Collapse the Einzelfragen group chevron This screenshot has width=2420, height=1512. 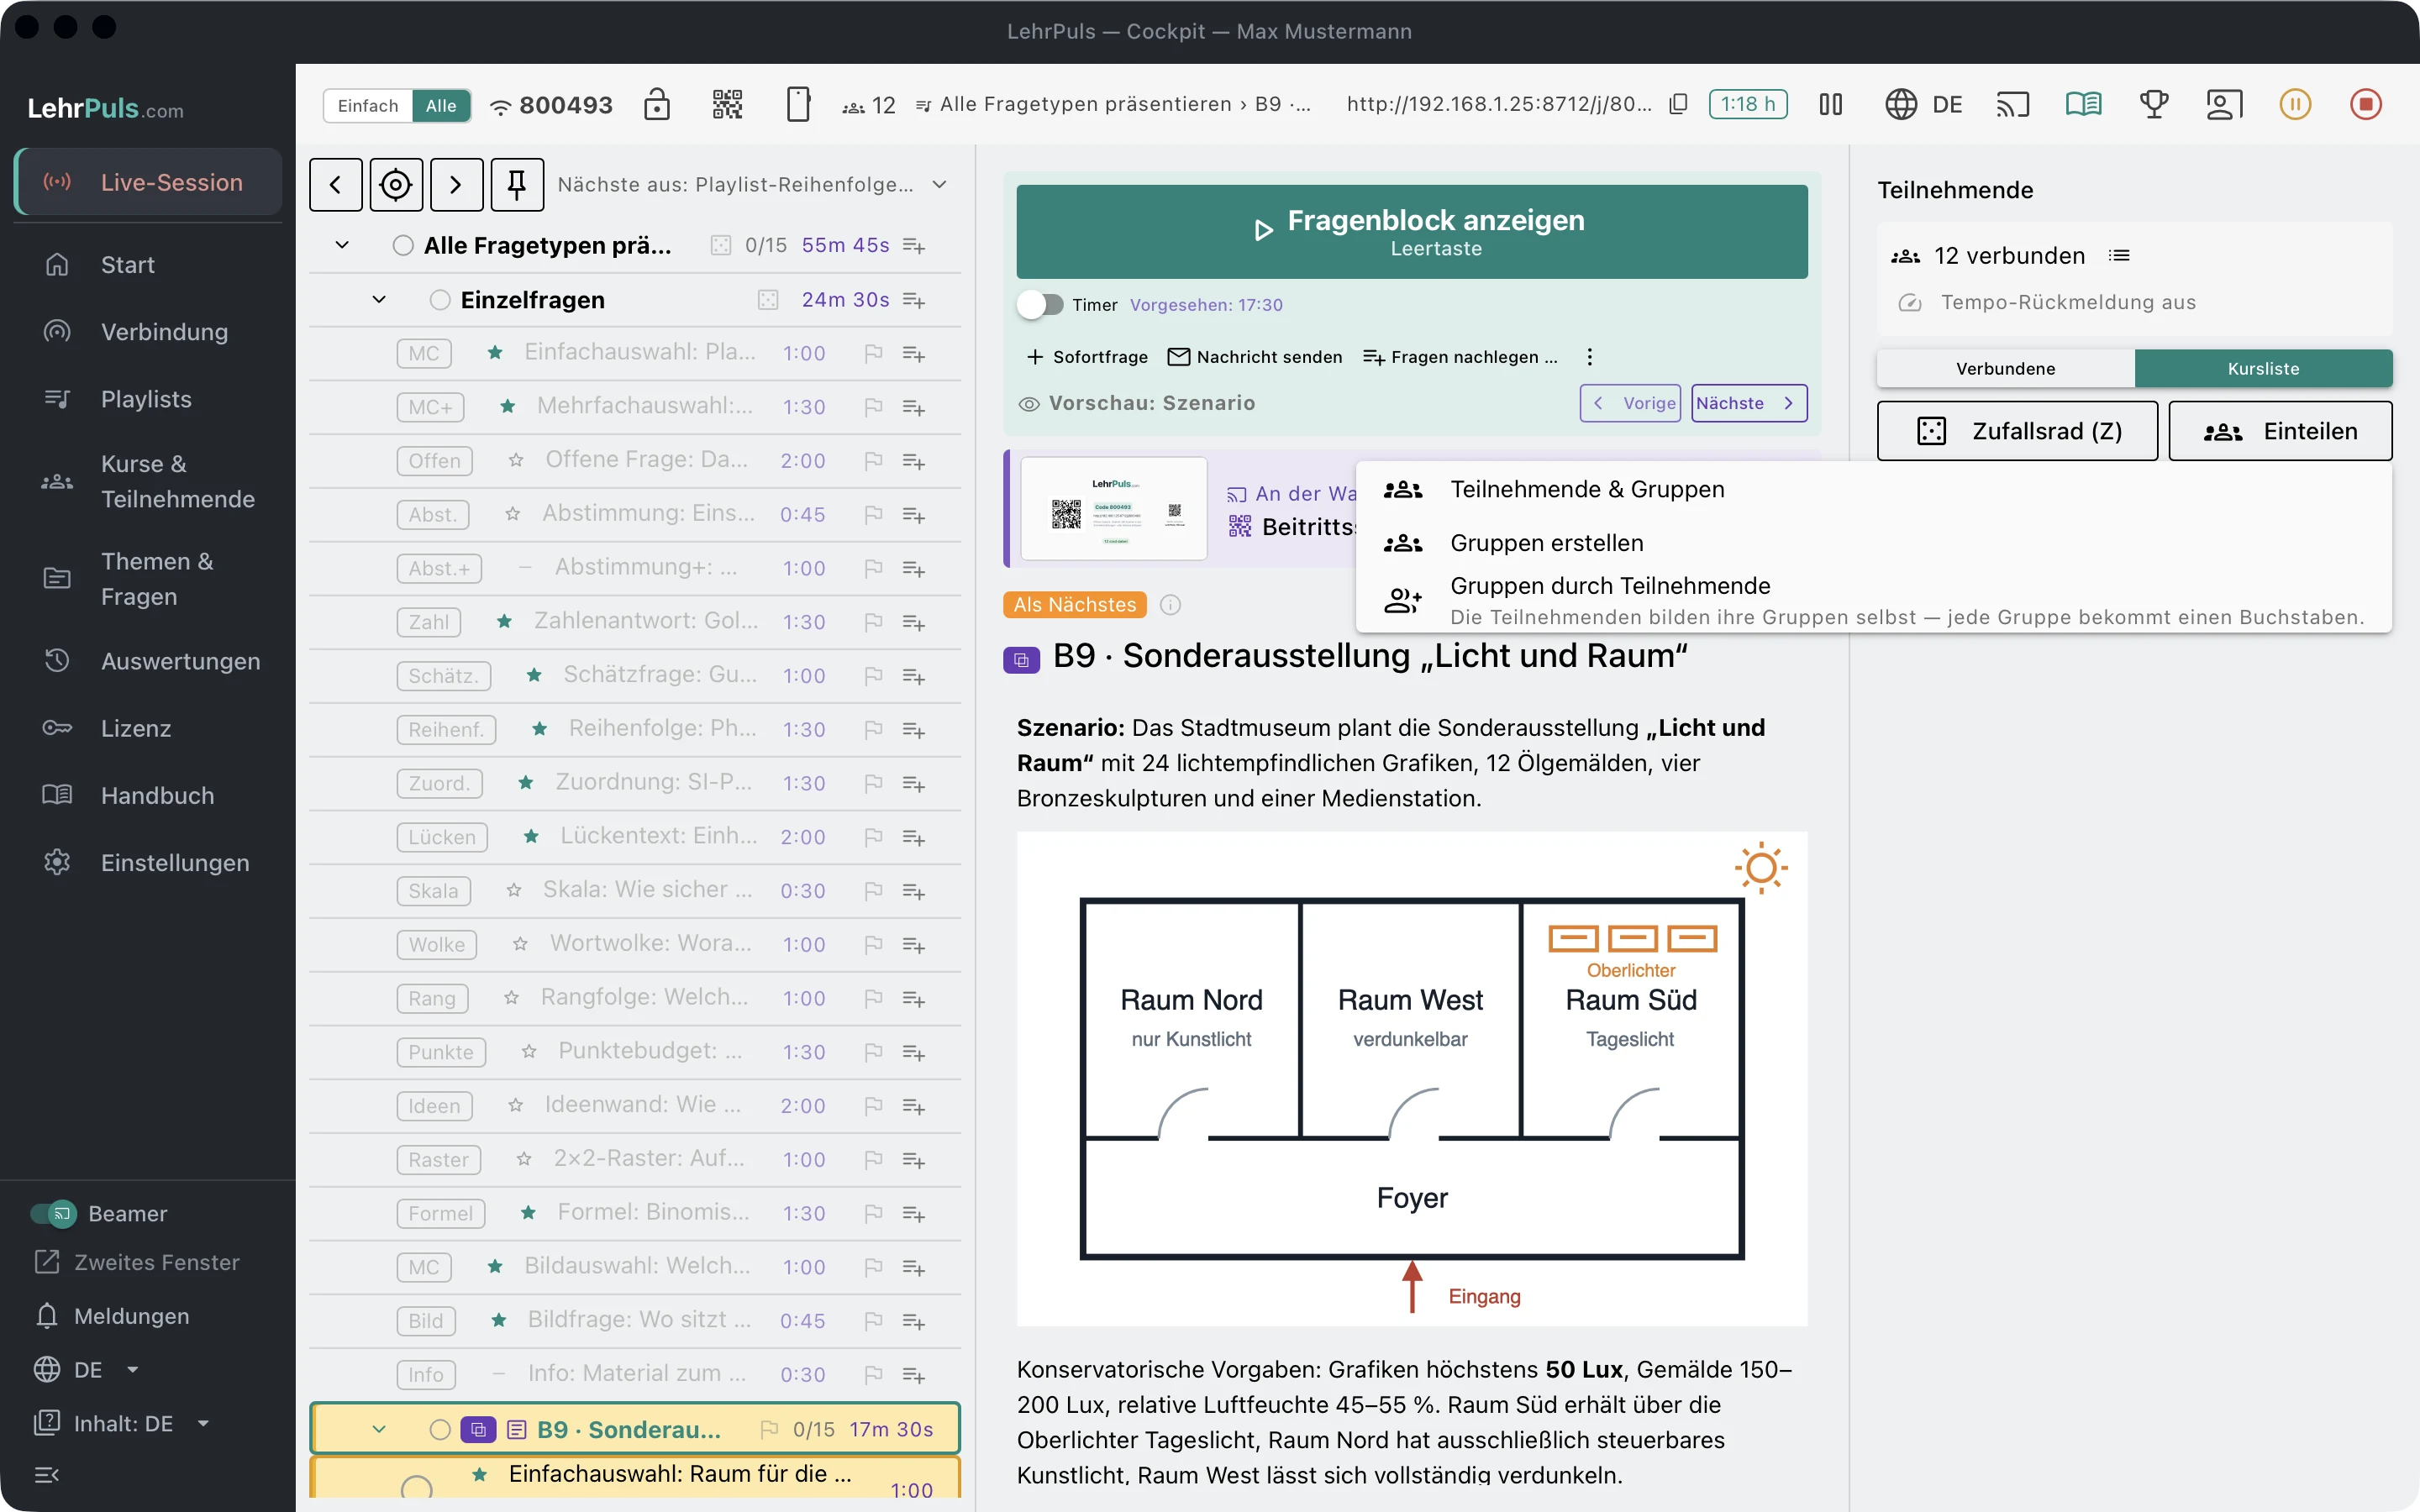(379, 300)
